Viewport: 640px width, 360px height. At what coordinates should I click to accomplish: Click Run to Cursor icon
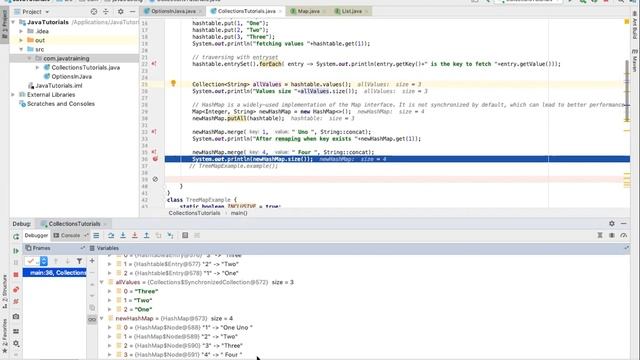(x=170, y=236)
